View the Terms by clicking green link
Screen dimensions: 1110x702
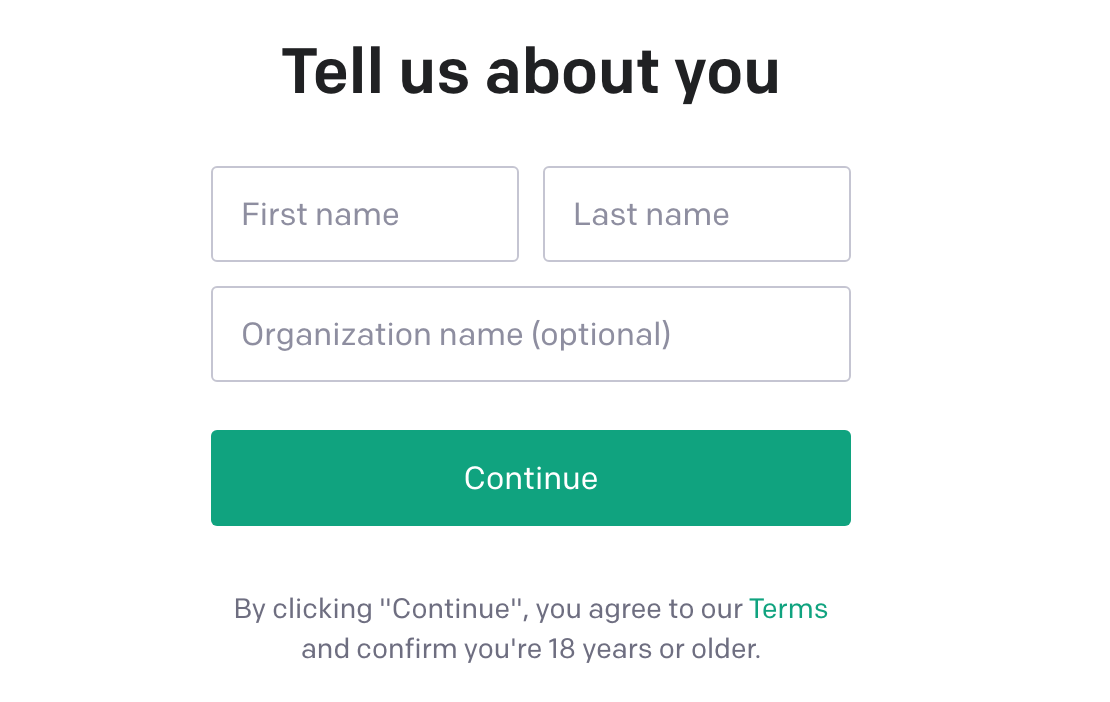click(x=788, y=609)
